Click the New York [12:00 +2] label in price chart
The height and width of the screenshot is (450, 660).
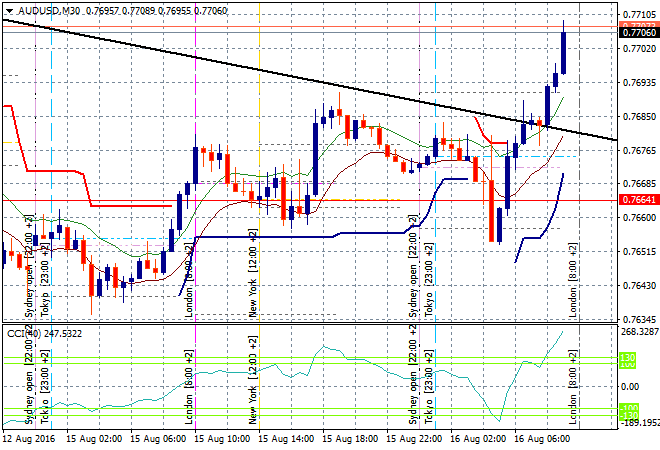[x=253, y=273]
